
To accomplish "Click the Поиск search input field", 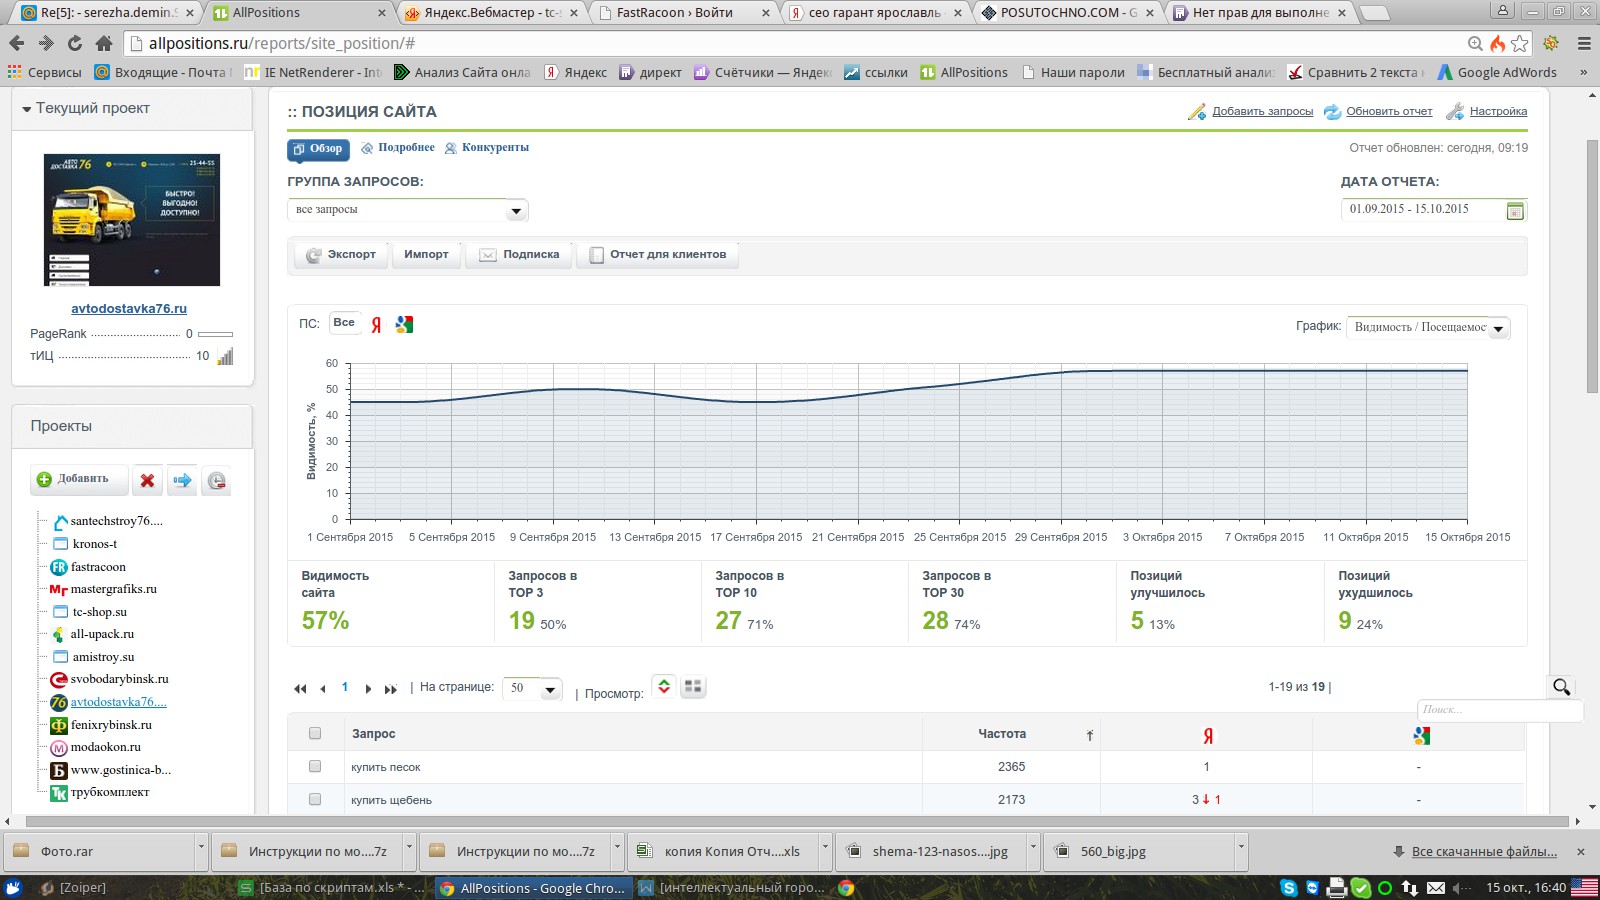I will tap(1500, 710).
